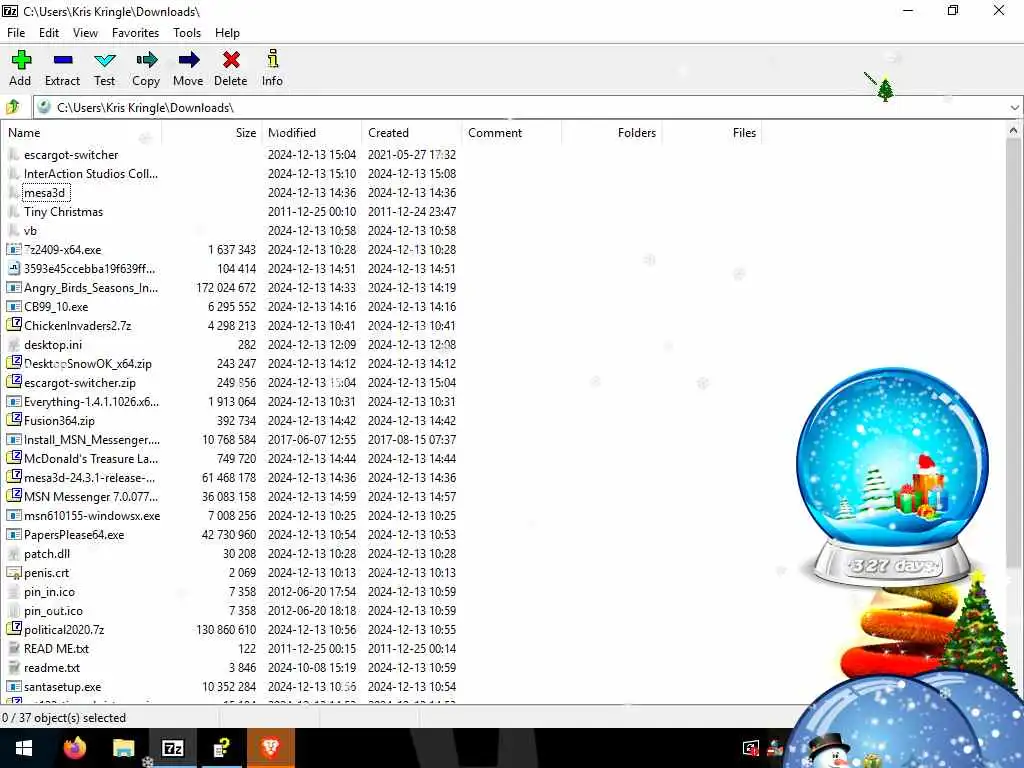Viewport: 1024px width, 768px height.
Task: Select the political2020.7z archive
Action: pyautogui.click(x=64, y=630)
